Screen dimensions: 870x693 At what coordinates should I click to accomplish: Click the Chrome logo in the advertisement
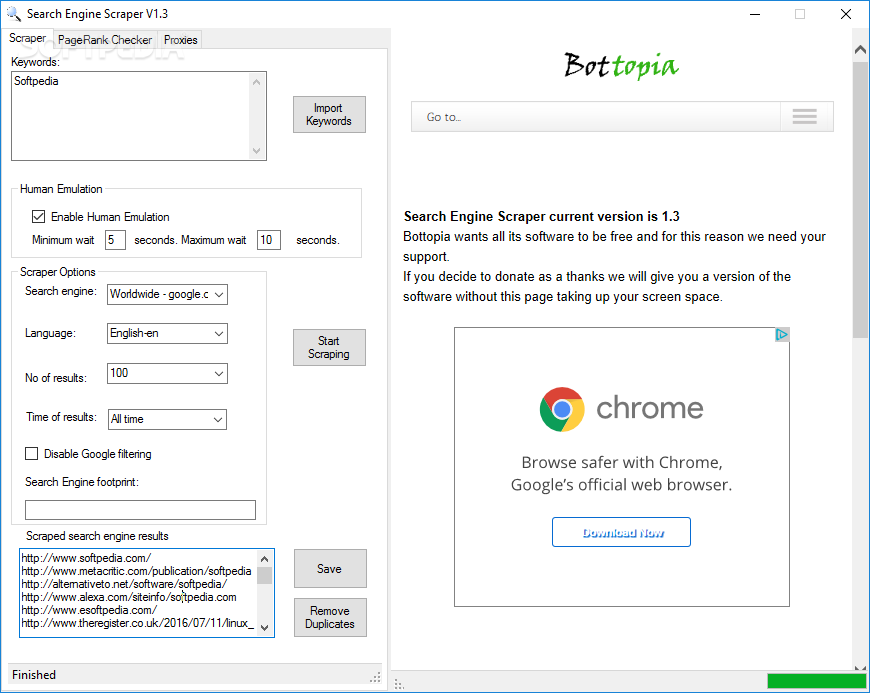tap(562, 409)
